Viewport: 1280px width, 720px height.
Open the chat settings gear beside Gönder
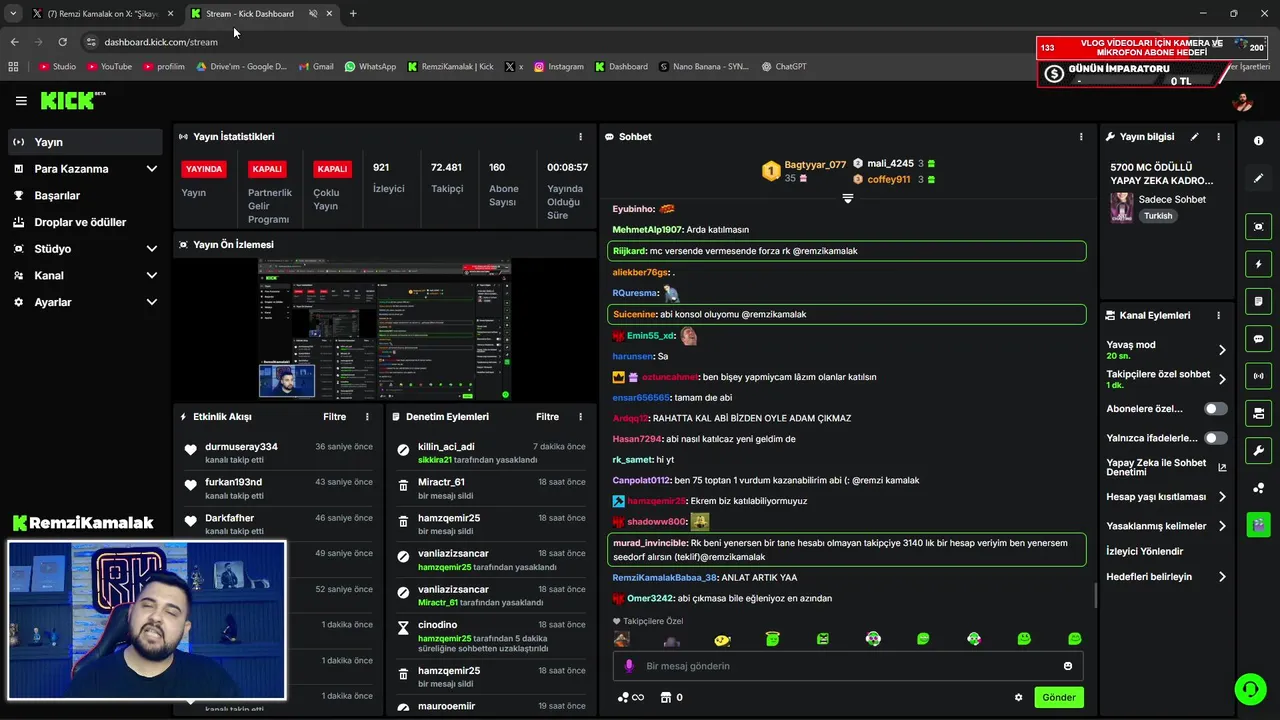pos(1019,698)
